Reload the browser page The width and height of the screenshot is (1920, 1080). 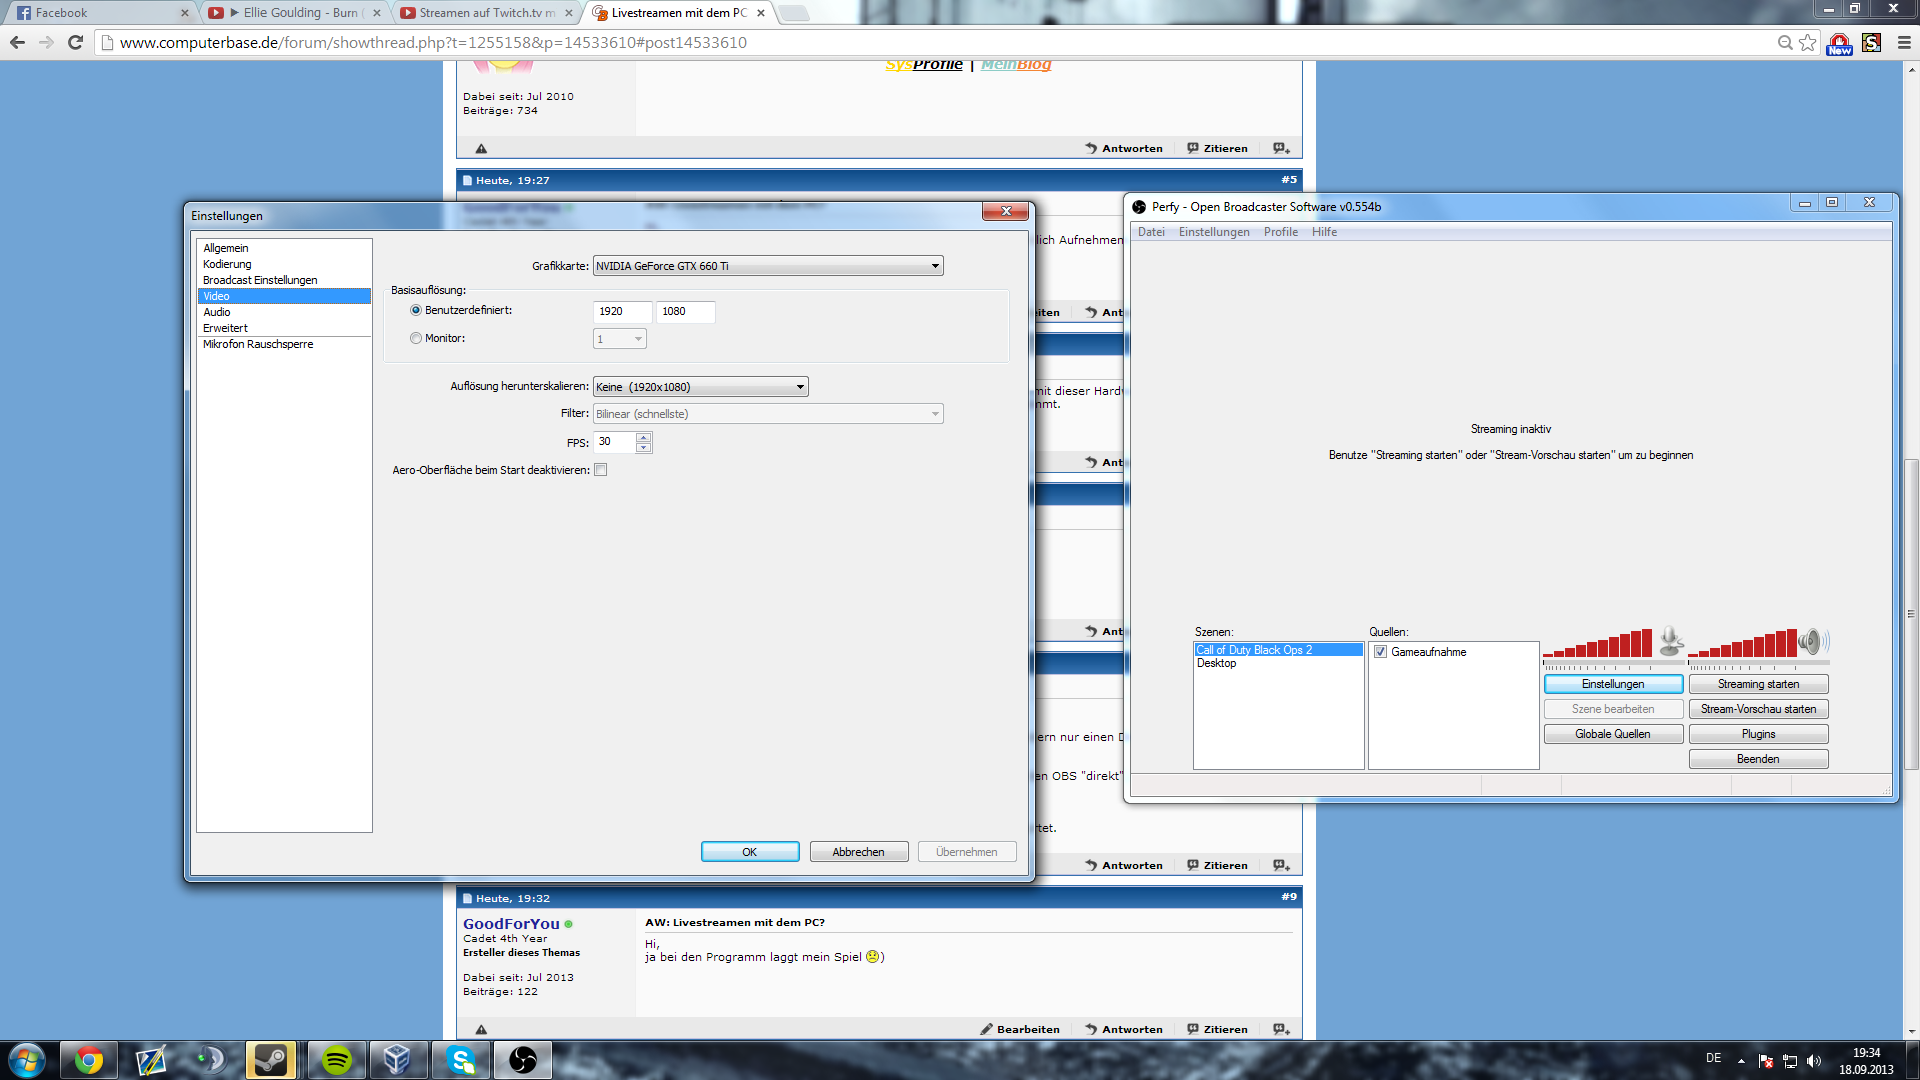point(75,42)
